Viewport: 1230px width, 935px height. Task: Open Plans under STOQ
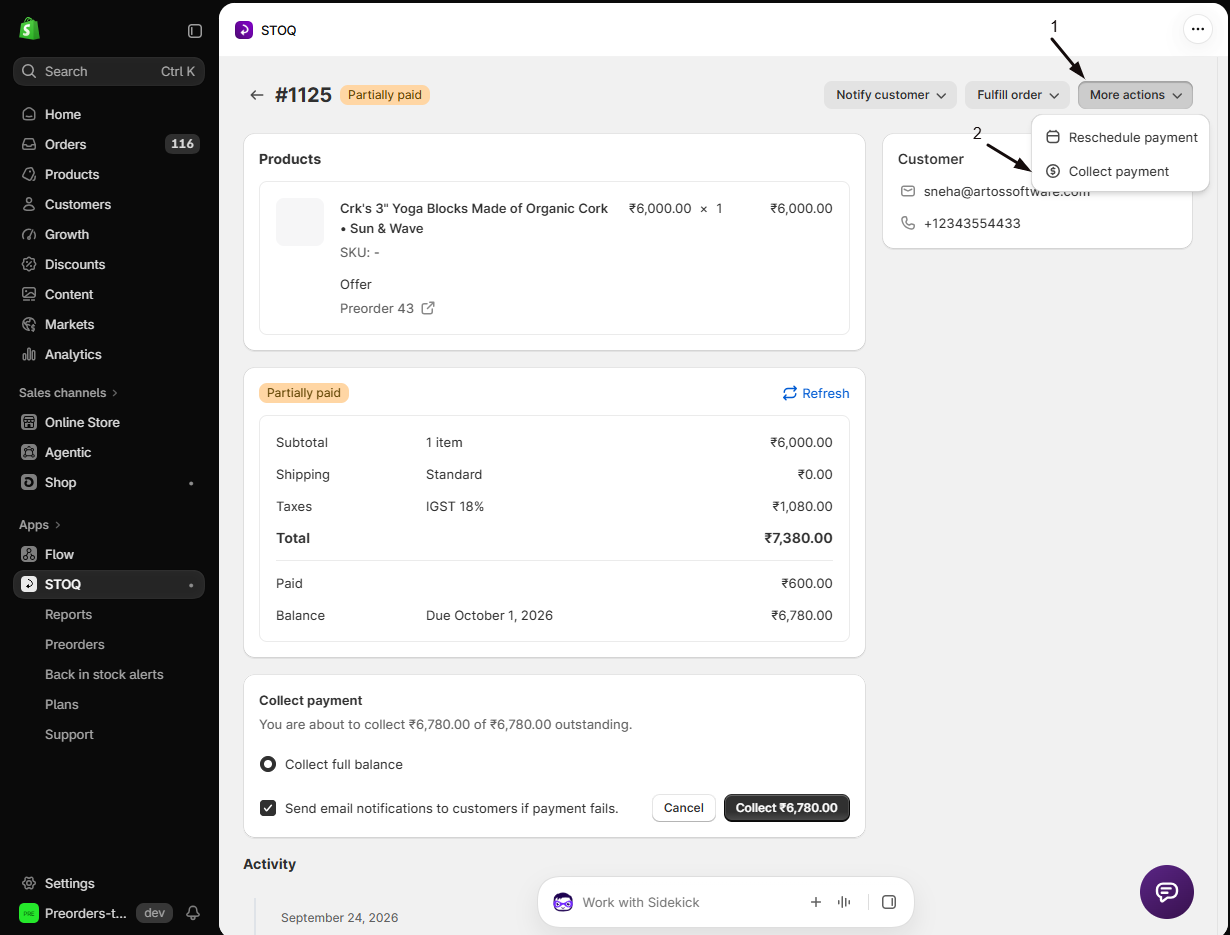point(62,704)
